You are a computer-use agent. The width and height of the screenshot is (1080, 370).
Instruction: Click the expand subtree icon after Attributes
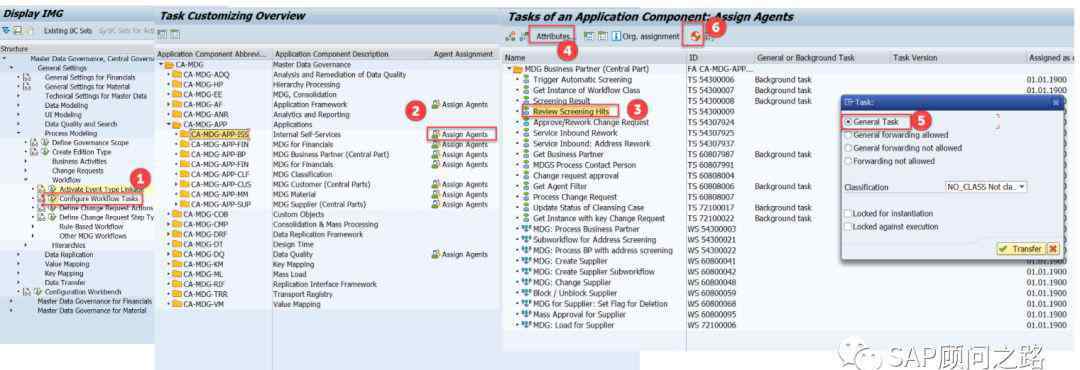pyautogui.click(x=588, y=36)
